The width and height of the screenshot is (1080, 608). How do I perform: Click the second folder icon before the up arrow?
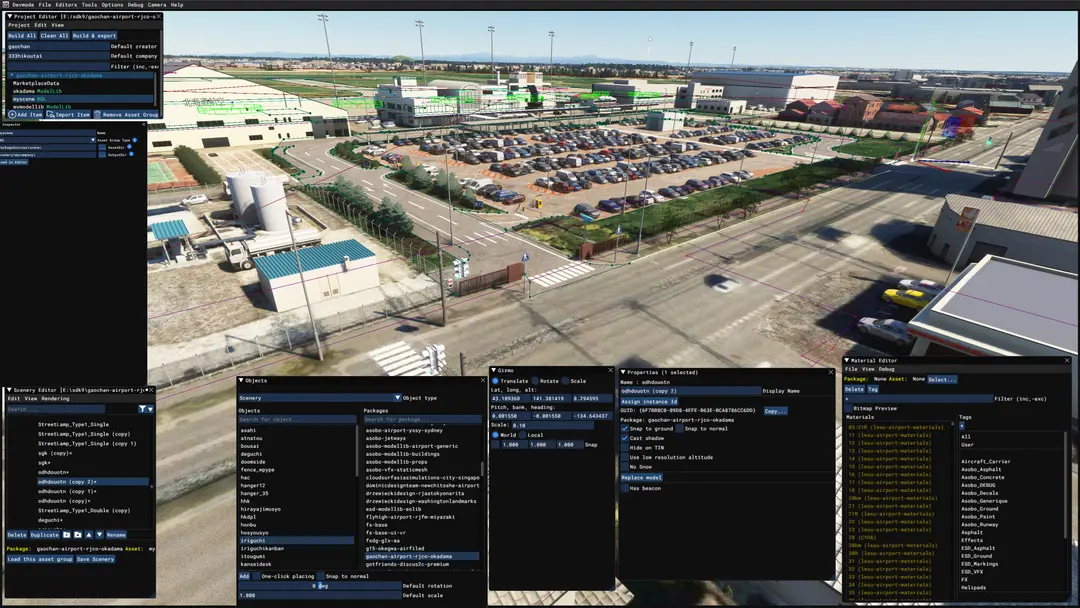[78, 534]
